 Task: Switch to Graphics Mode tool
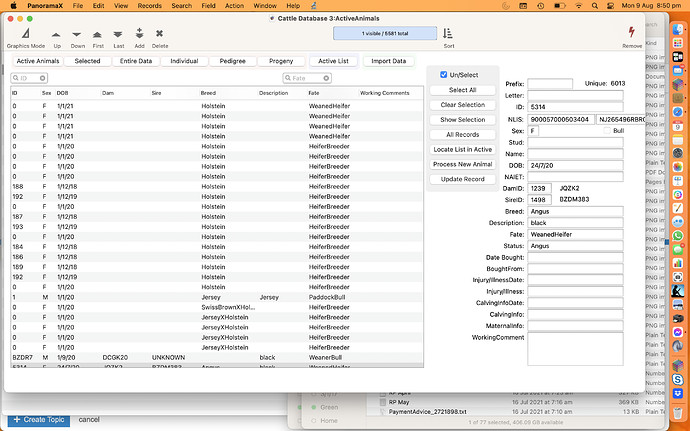point(26,38)
